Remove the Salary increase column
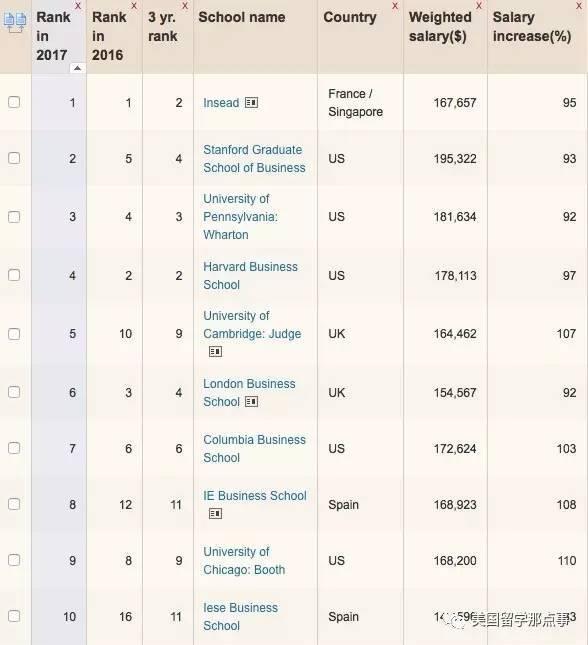The width and height of the screenshot is (588, 645). point(579,6)
